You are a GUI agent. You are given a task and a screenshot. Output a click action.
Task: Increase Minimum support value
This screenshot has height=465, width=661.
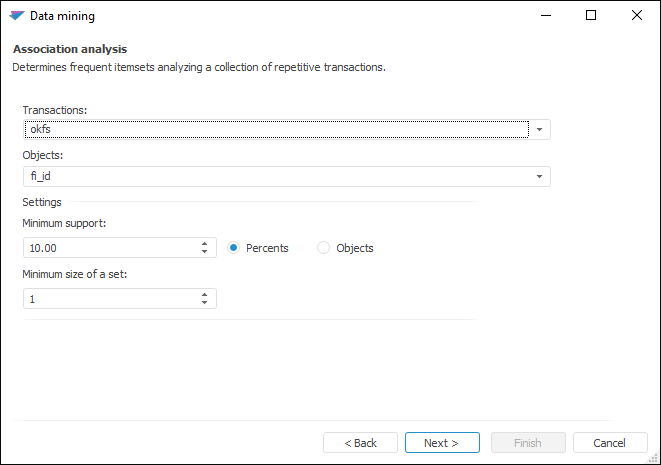[204, 243]
